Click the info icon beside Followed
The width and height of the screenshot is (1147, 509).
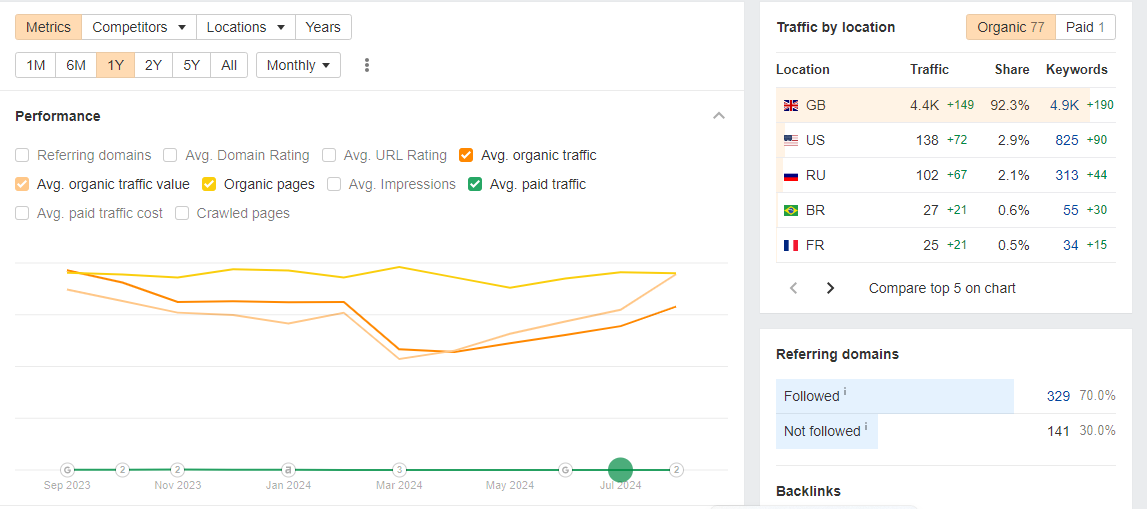tap(845, 392)
